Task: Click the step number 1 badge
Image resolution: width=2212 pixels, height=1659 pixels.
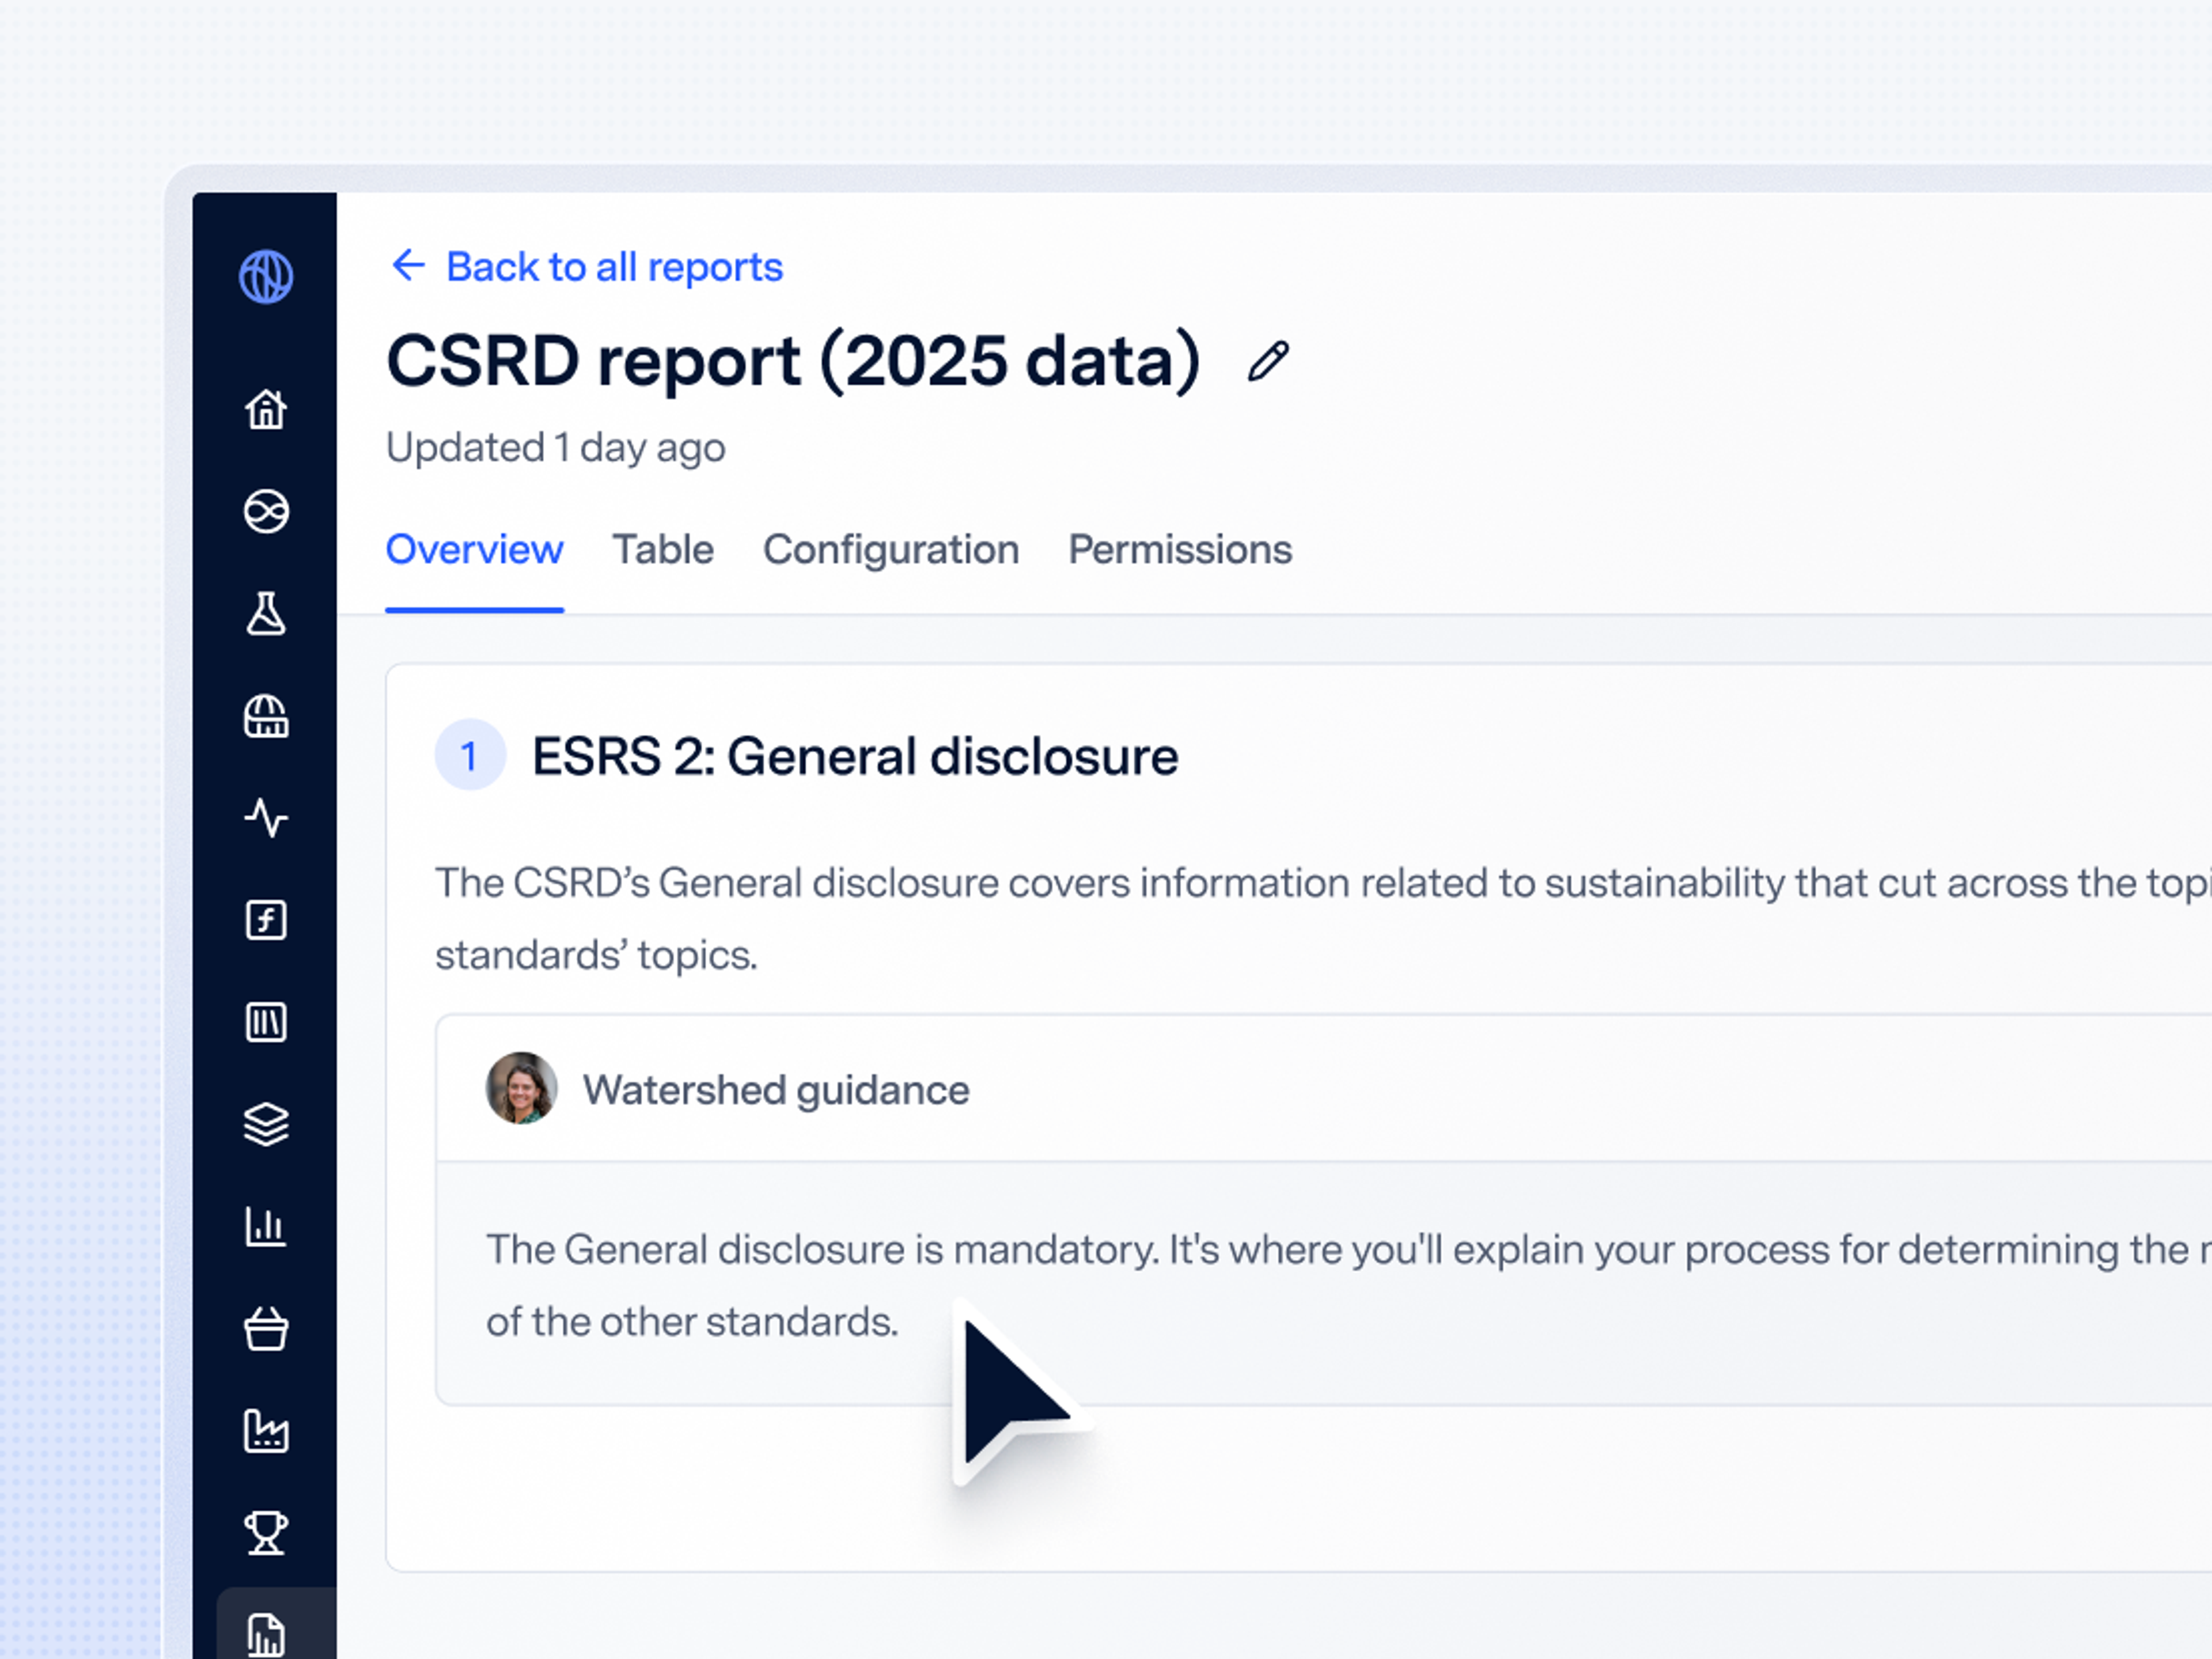Action: (x=470, y=755)
